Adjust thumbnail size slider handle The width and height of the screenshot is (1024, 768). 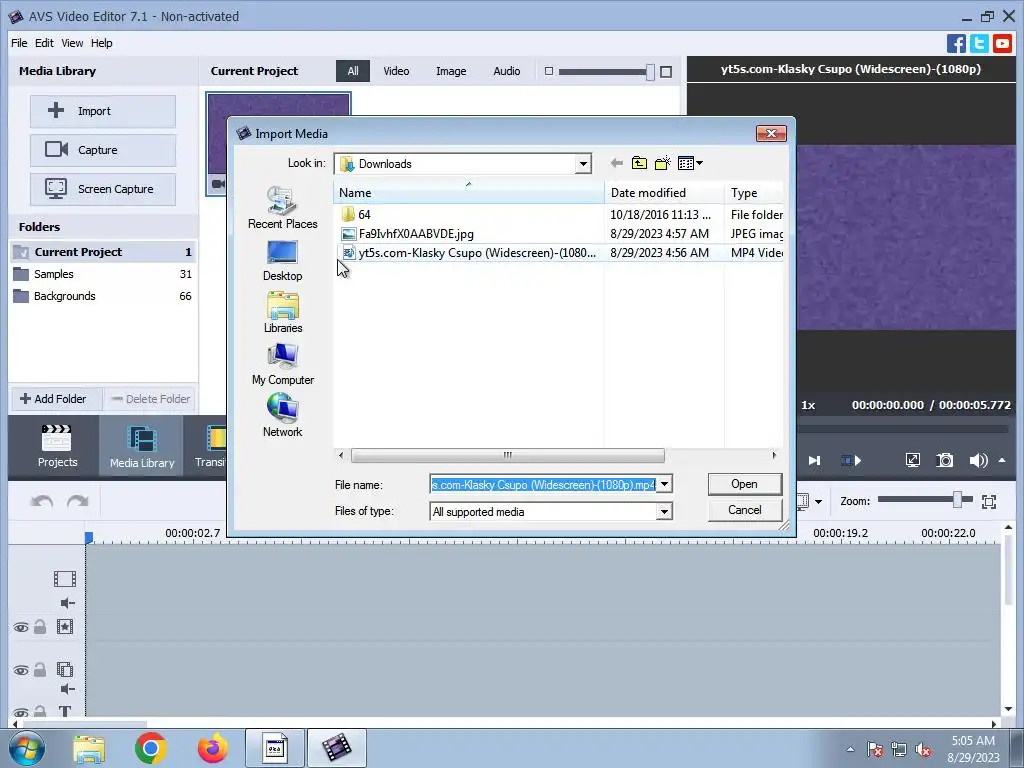(x=650, y=72)
